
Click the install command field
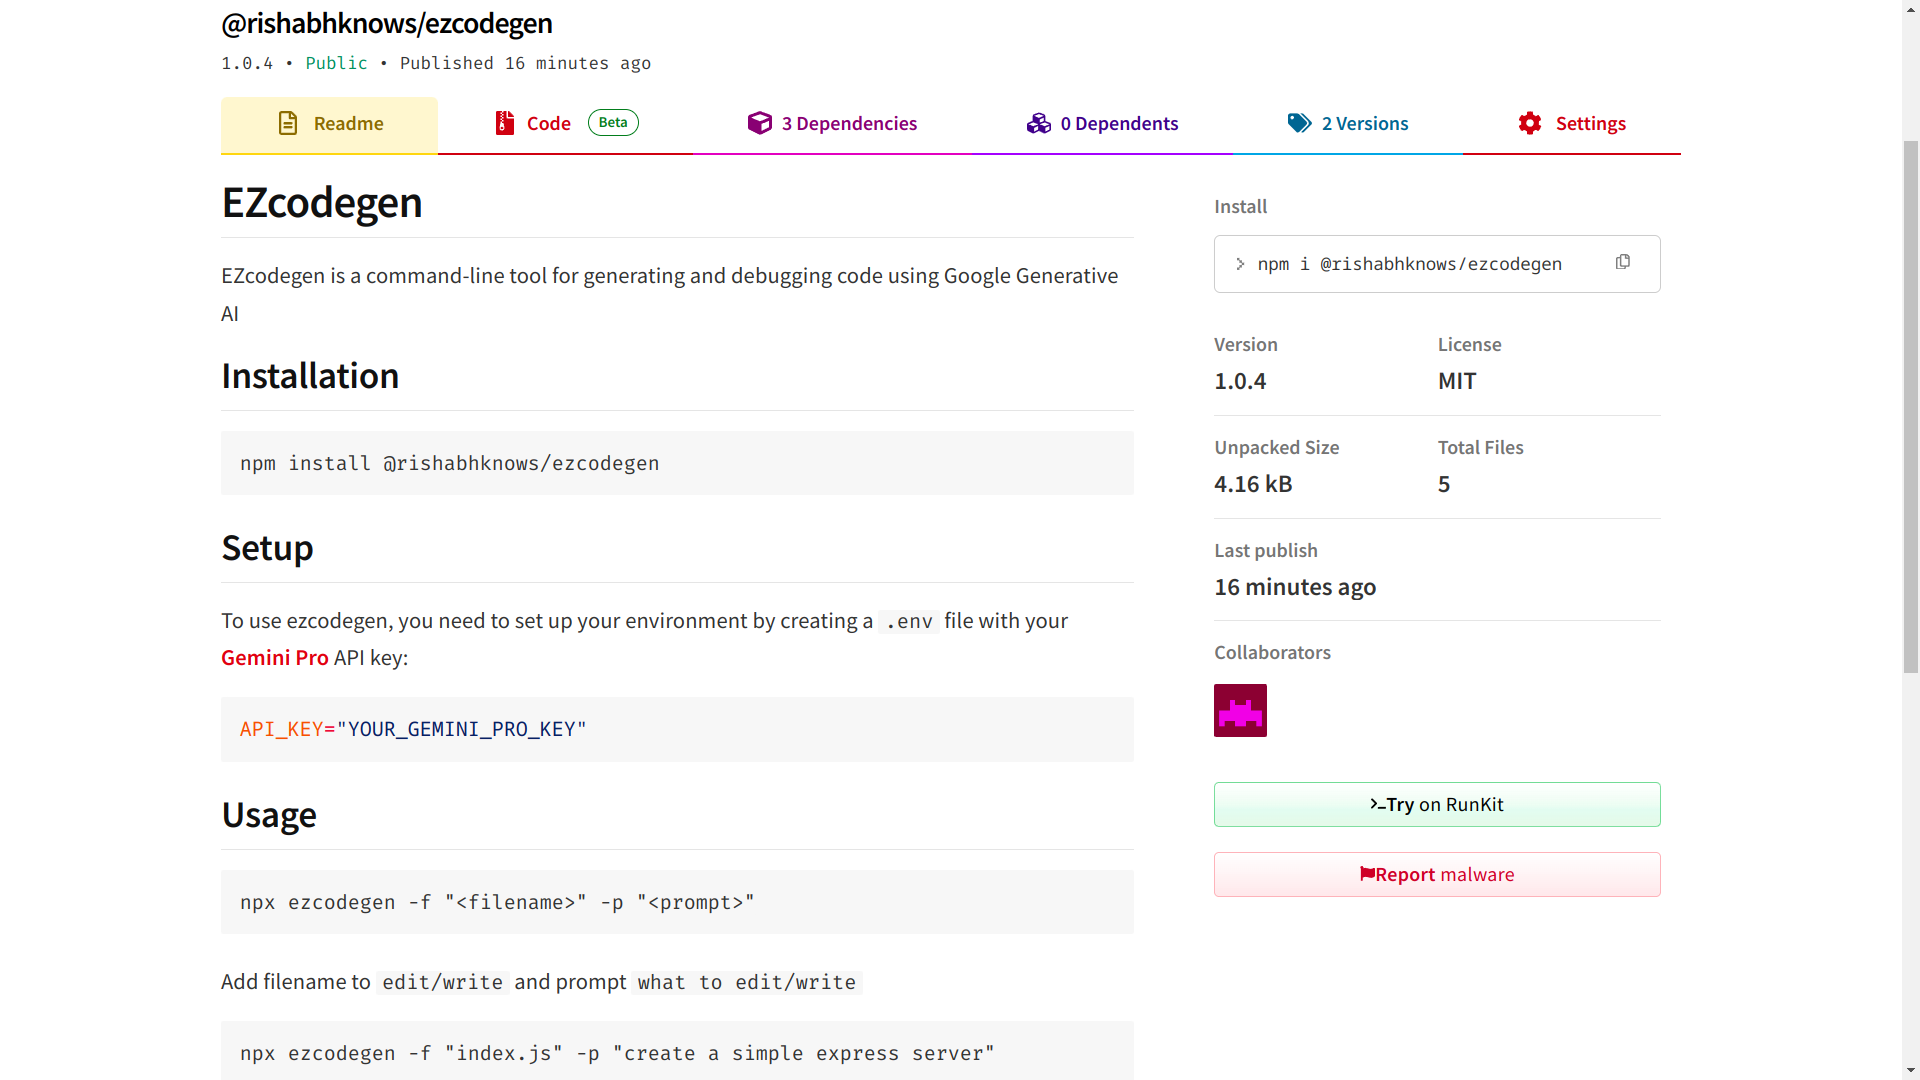pyautogui.click(x=1409, y=264)
